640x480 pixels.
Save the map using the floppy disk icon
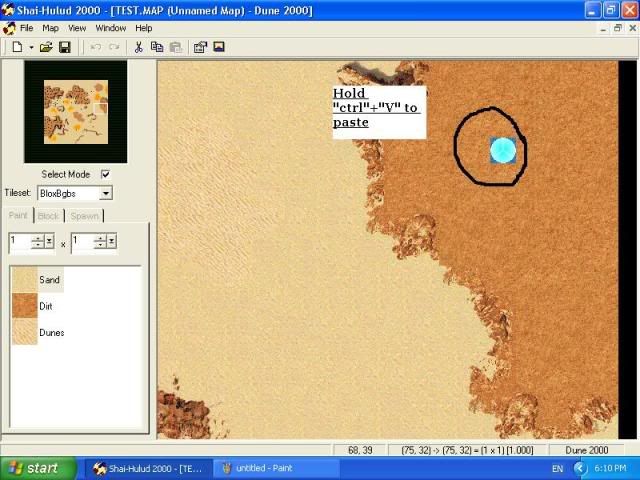(x=65, y=47)
